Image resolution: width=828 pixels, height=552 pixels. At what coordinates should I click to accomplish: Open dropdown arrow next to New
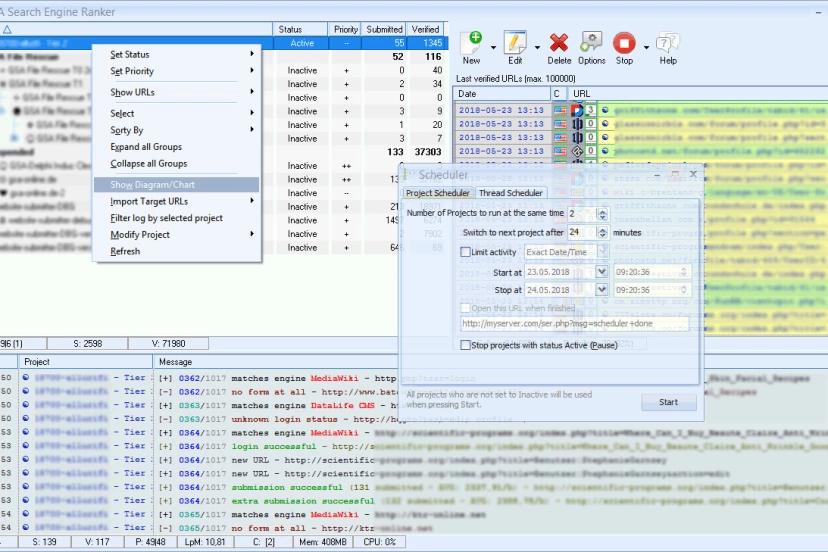tap(493, 48)
